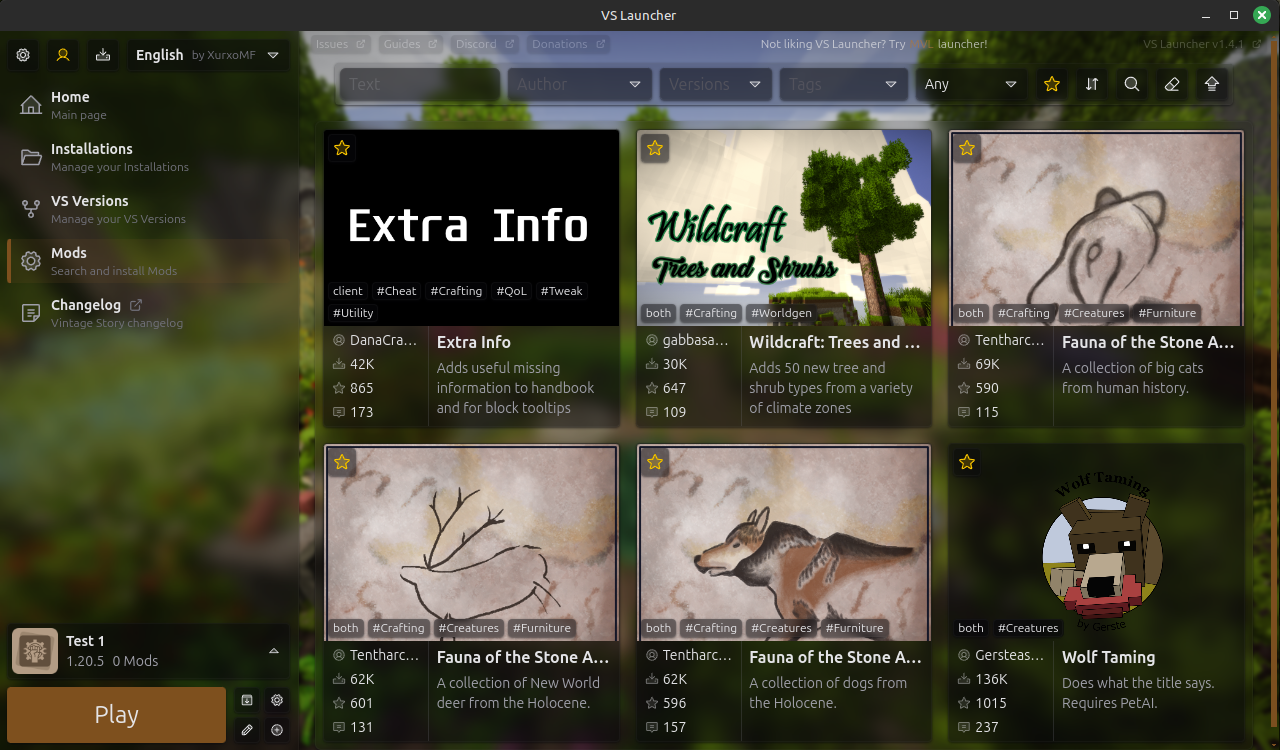Toggle favorite star on New World deer card
This screenshot has width=1280, height=750.
(342, 462)
